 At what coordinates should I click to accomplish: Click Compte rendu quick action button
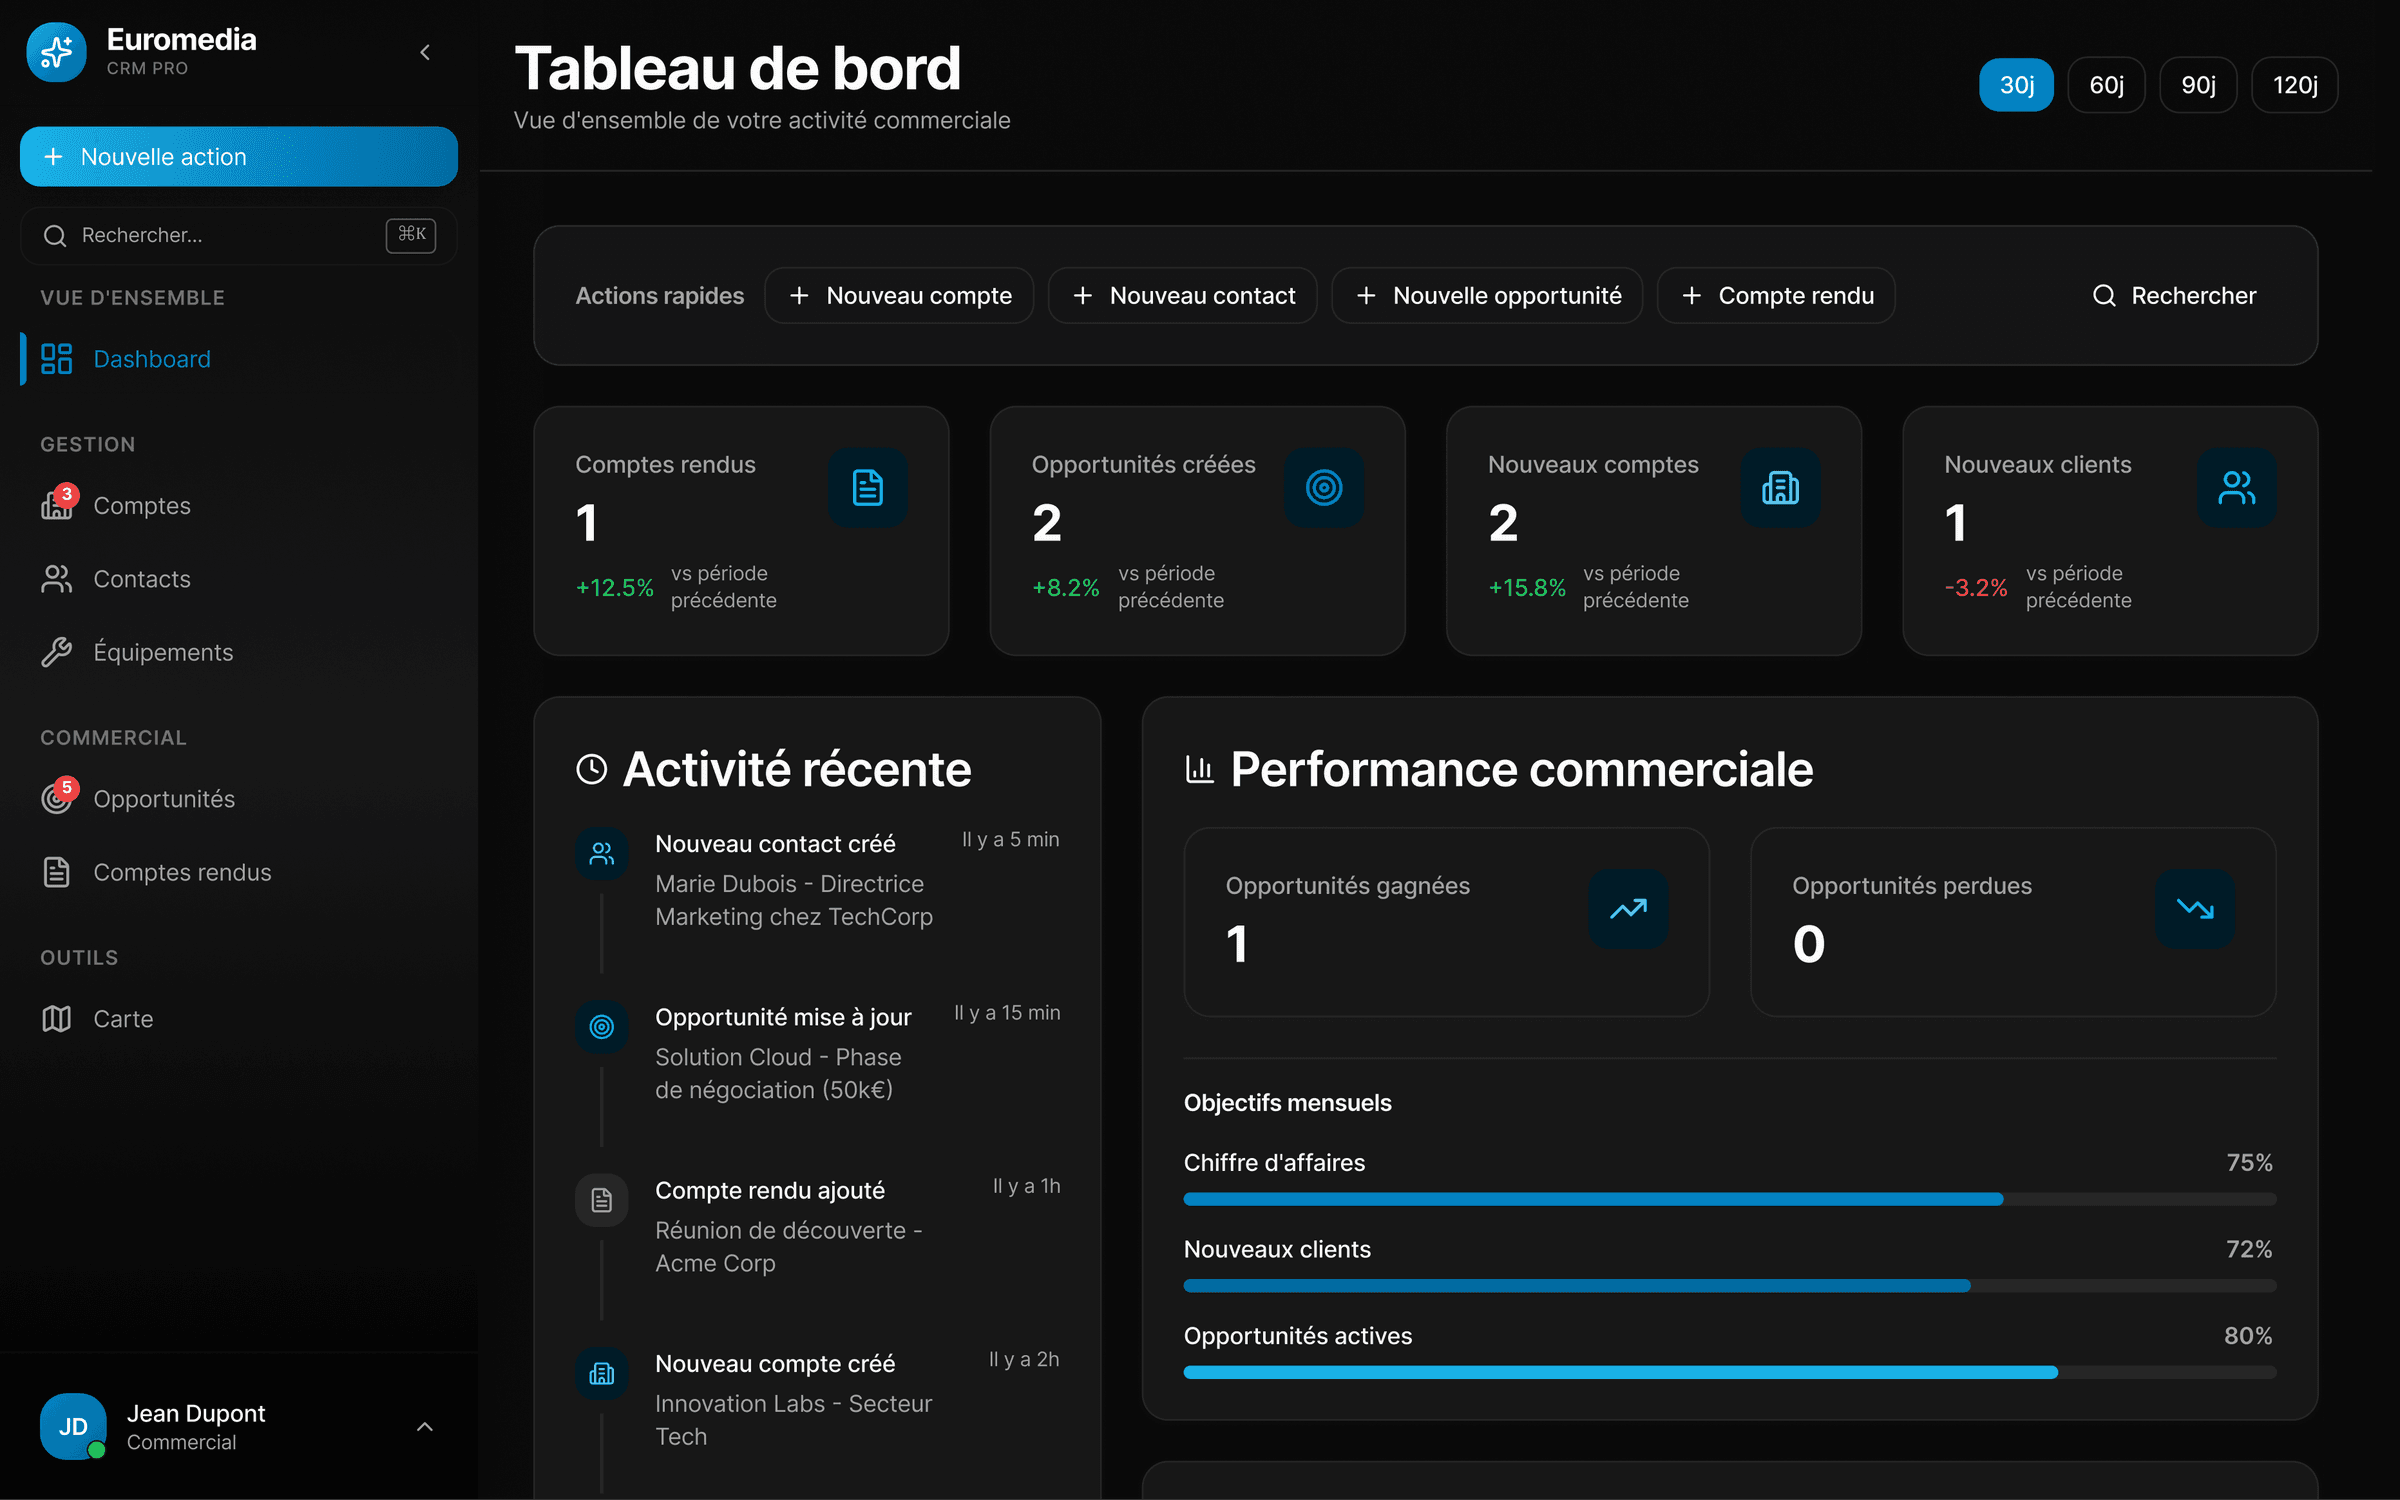pyautogui.click(x=1776, y=296)
